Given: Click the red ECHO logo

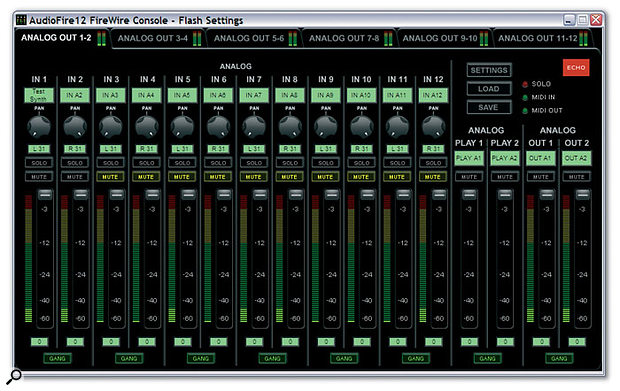Looking at the screenshot, I should [x=576, y=68].
